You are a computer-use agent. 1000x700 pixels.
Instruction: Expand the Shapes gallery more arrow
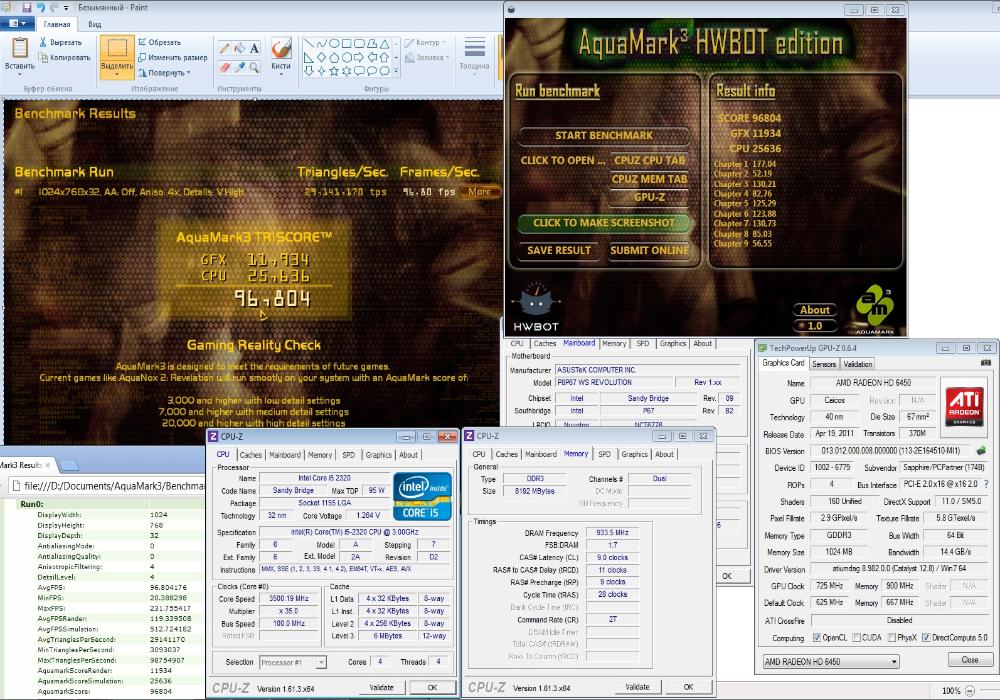click(x=396, y=71)
